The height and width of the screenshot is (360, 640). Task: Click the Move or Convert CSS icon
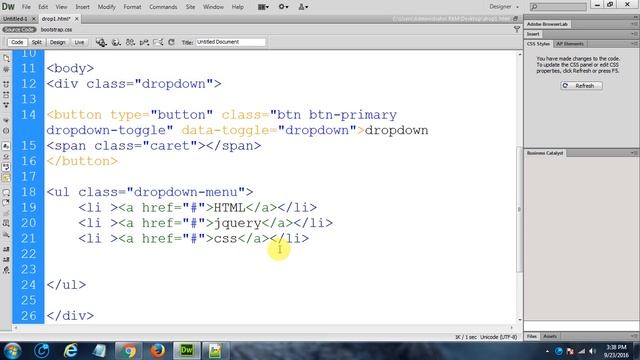click(6, 234)
